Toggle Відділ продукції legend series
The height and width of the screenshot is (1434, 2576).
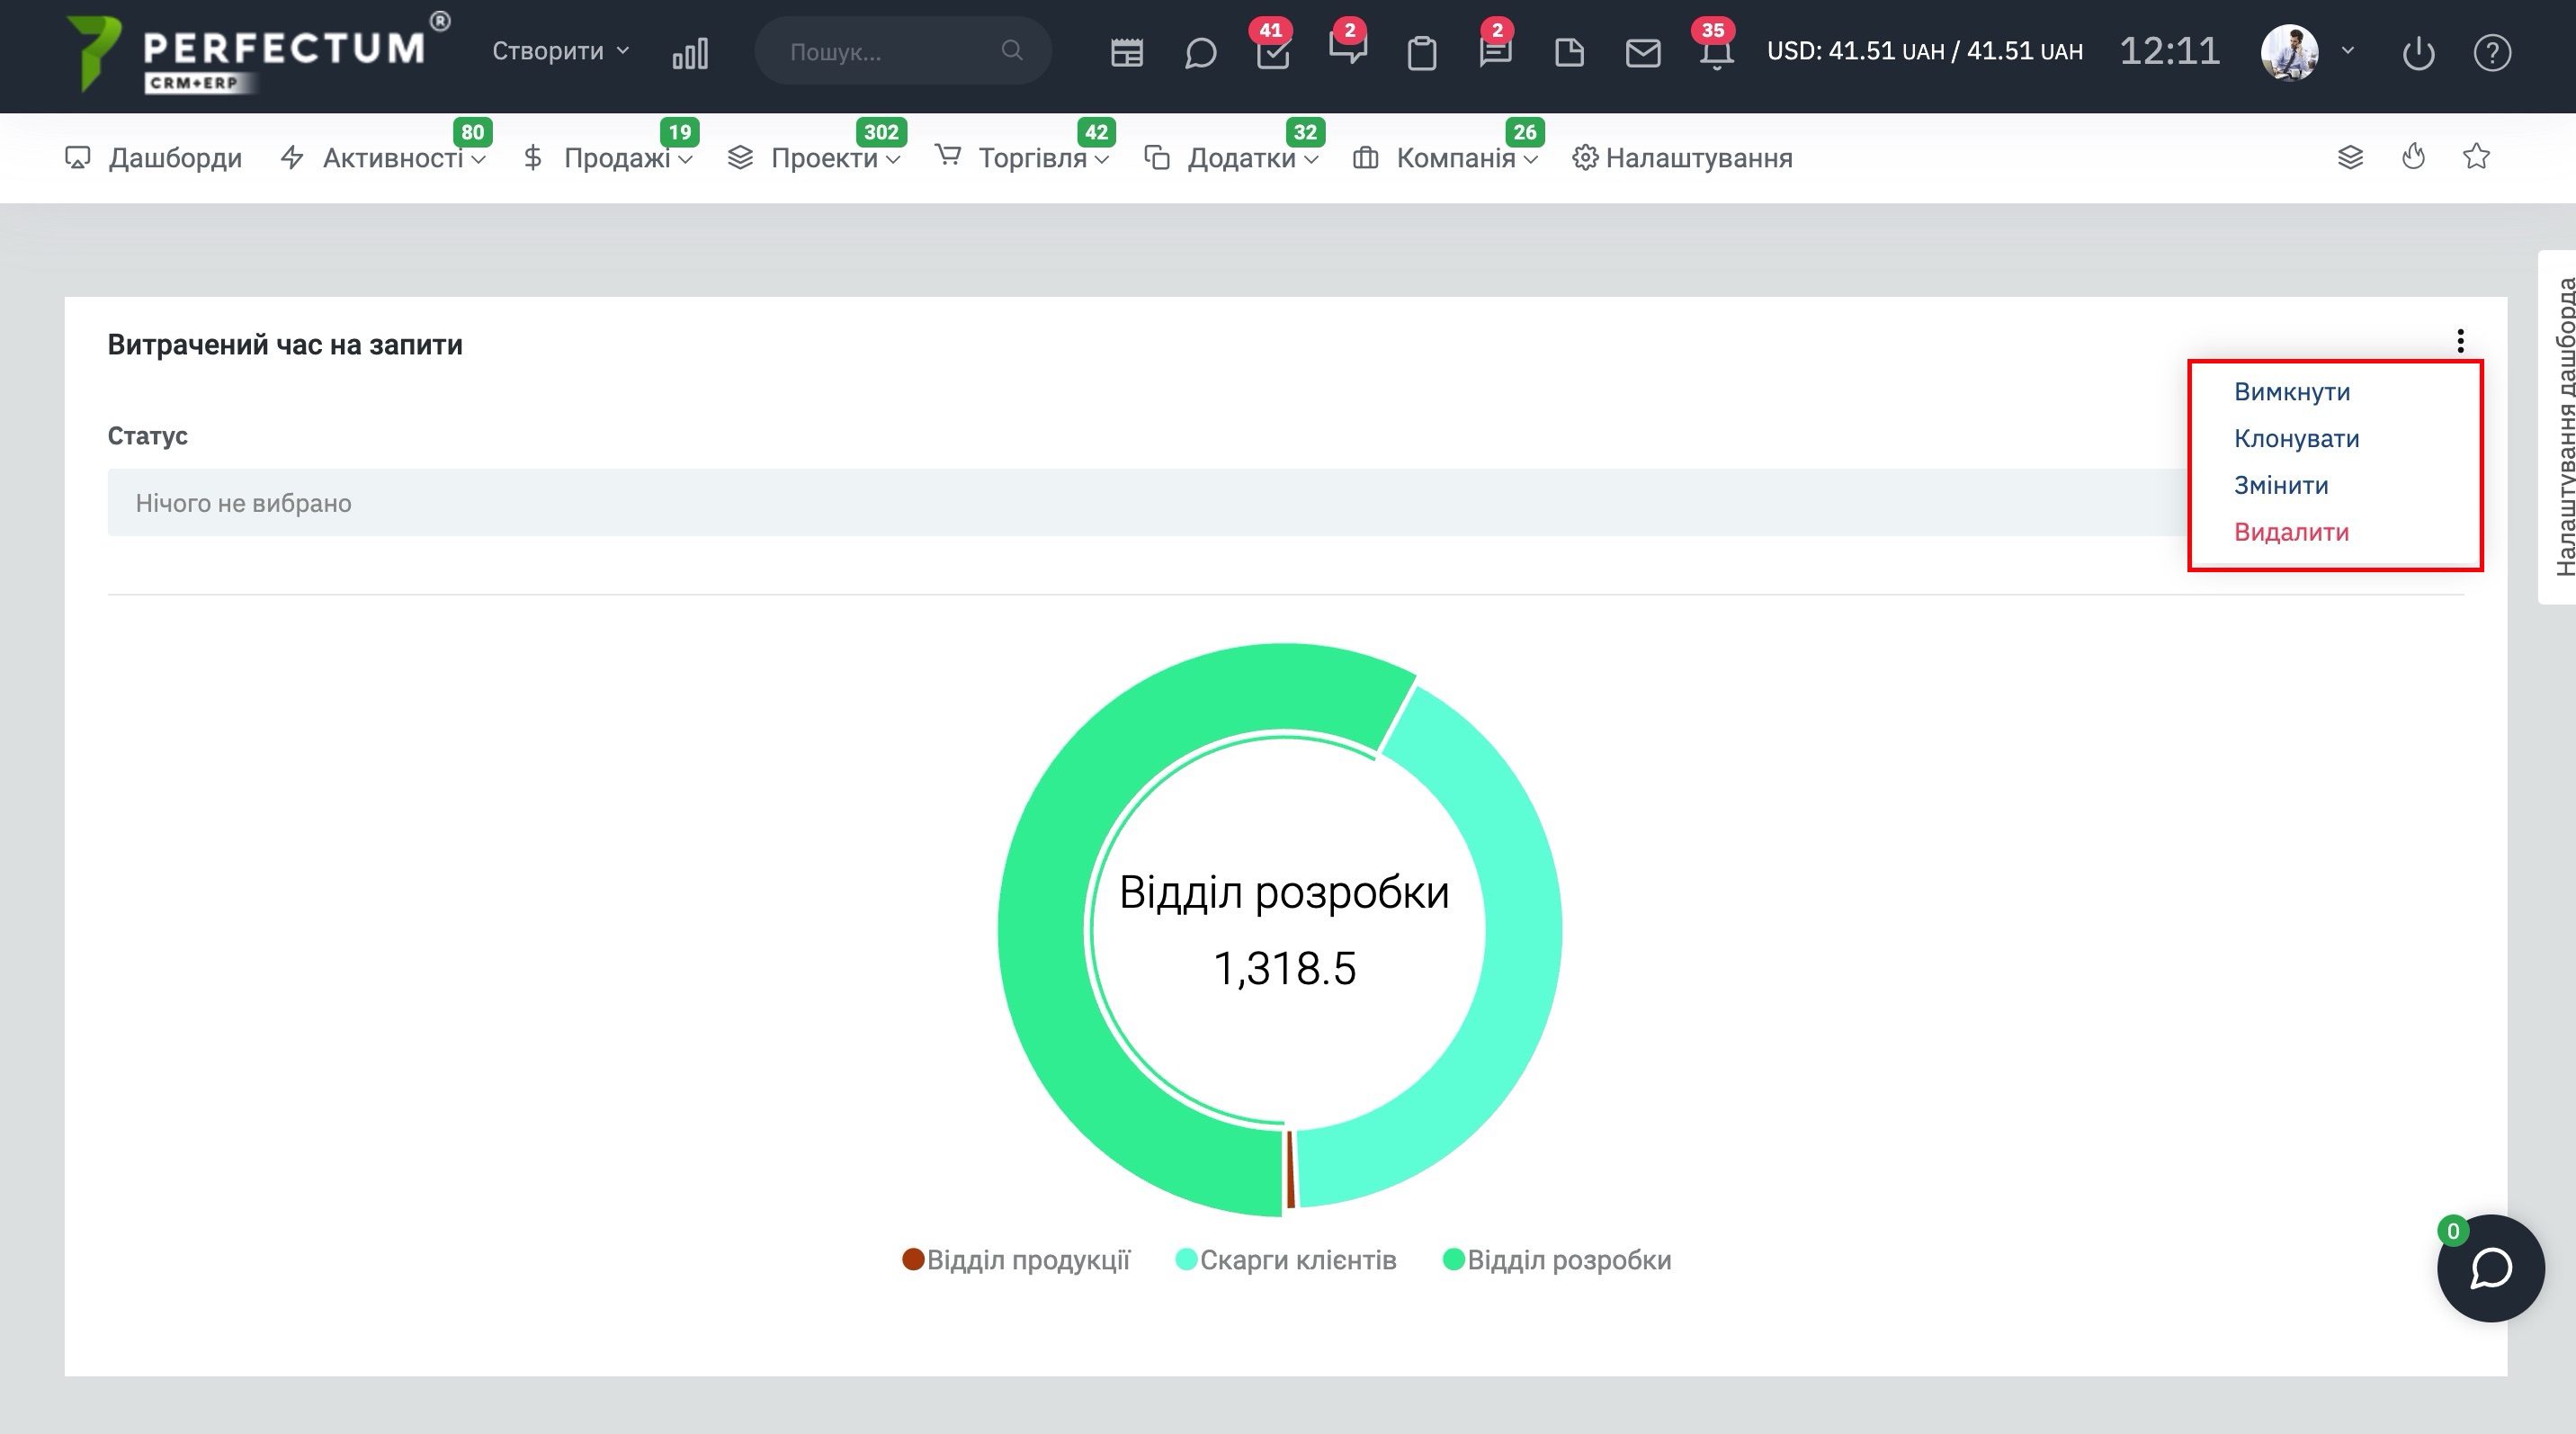(1016, 1260)
